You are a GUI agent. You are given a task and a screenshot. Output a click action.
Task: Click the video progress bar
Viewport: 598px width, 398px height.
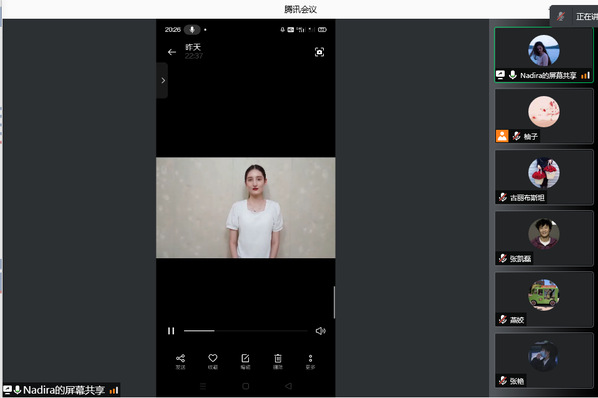point(246,331)
